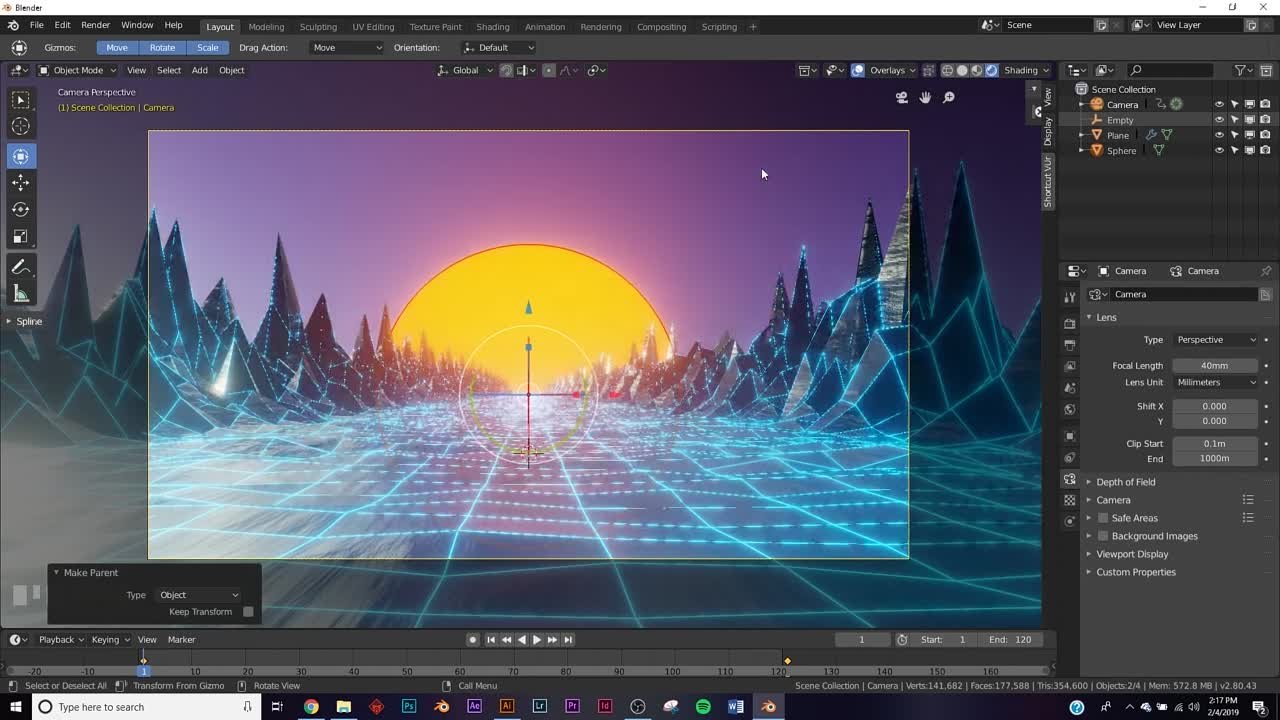Enable the Scale transform gizmo button
Image resolution: width=1280 pixels, height=720 pixels.
(208, 47)
